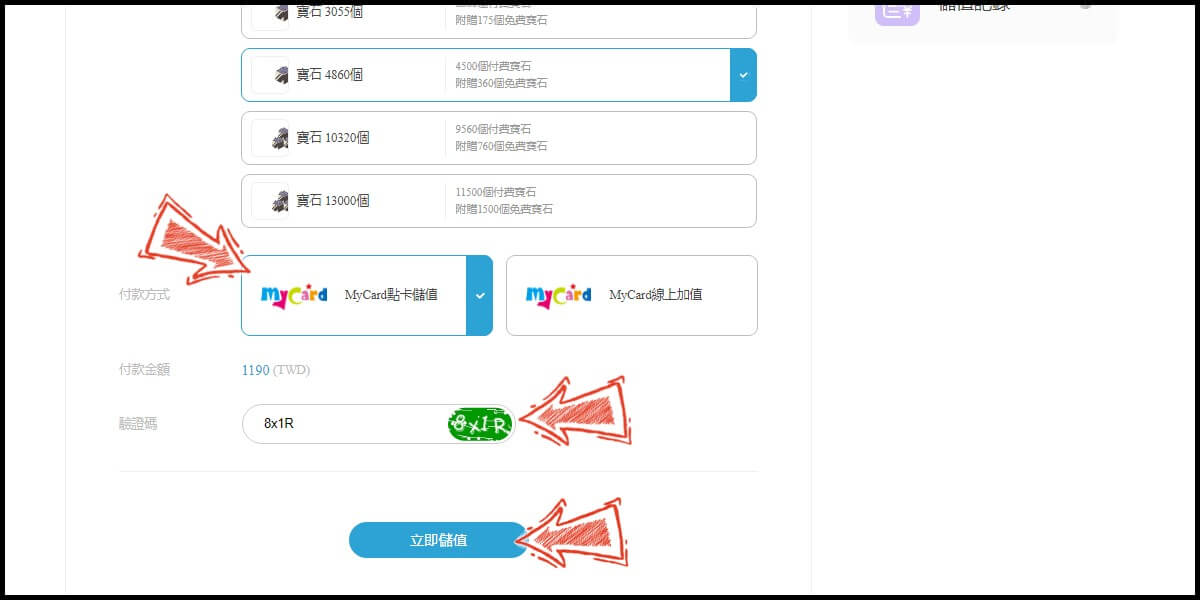Screen dimensions: 1200x600
Task: Select the 寶石 4860個 gem package
Action: 498,75
